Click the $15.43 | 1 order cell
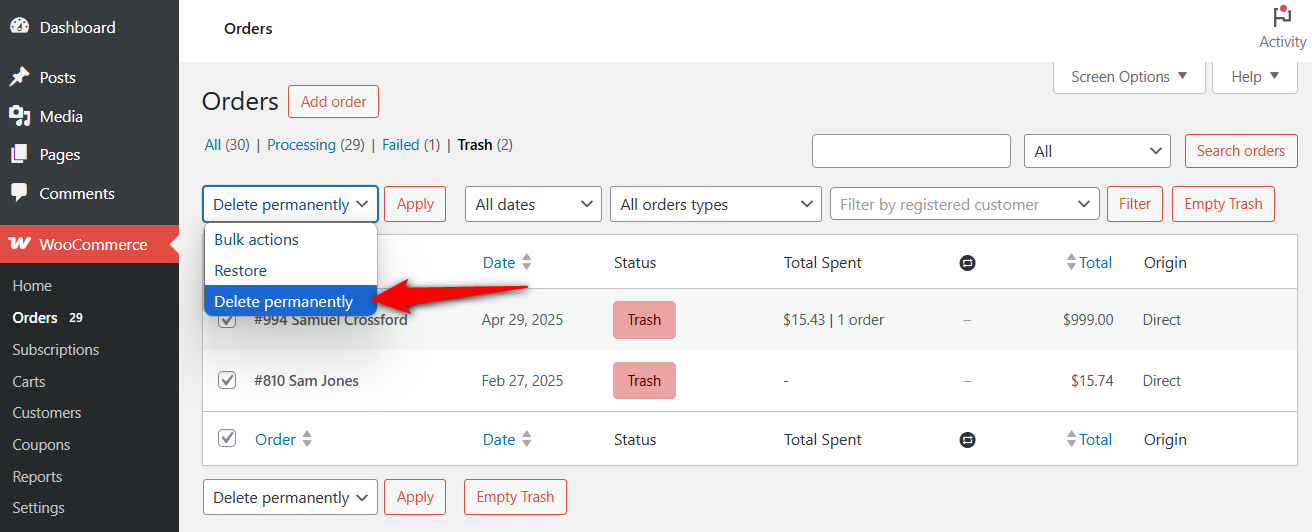 tap(834, 320)
